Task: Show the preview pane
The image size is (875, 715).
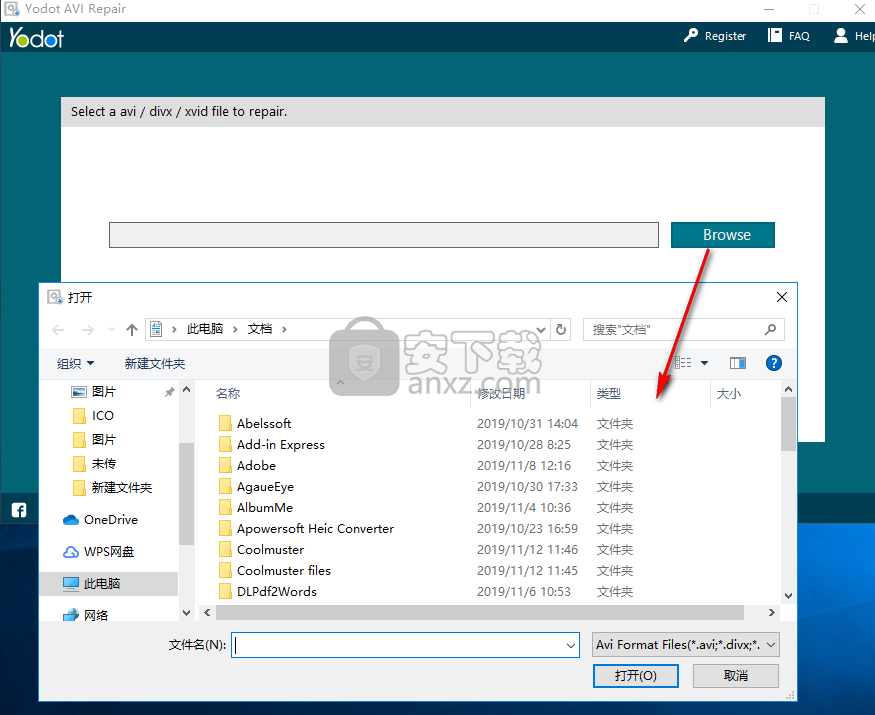Action: 738,363
